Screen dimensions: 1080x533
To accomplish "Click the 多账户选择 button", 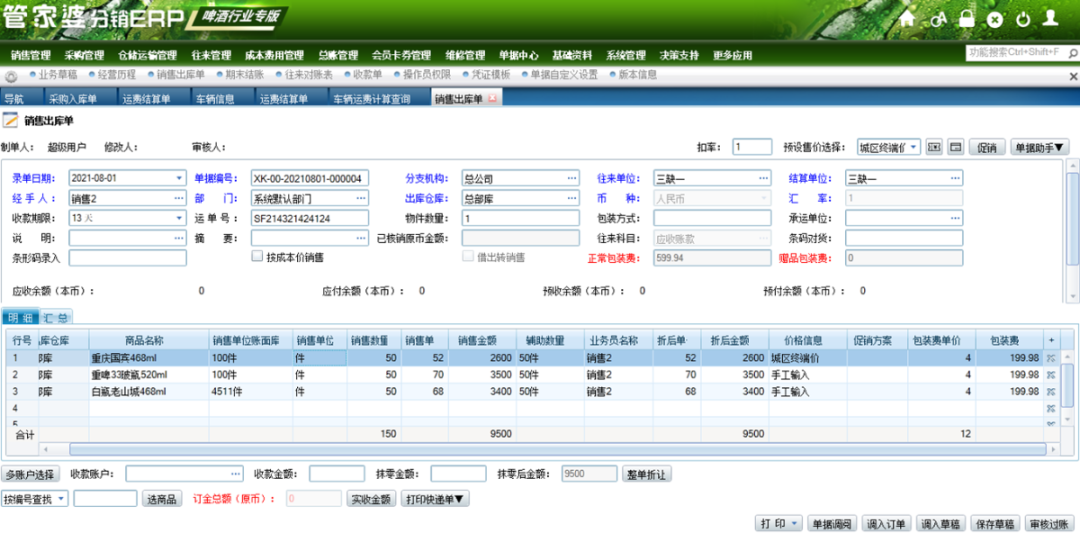I will [x=31, y=474].
